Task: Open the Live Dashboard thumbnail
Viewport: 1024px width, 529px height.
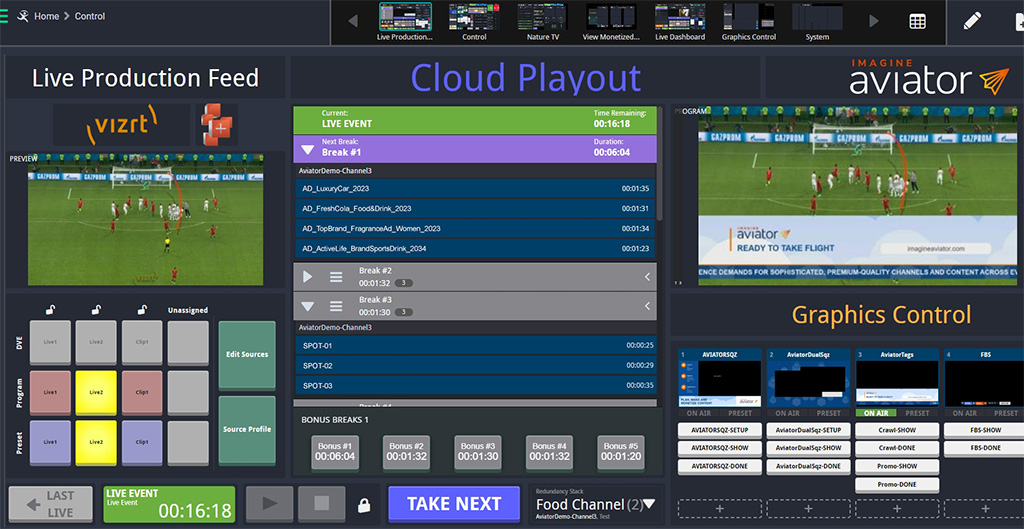Action: click(680, 22)
